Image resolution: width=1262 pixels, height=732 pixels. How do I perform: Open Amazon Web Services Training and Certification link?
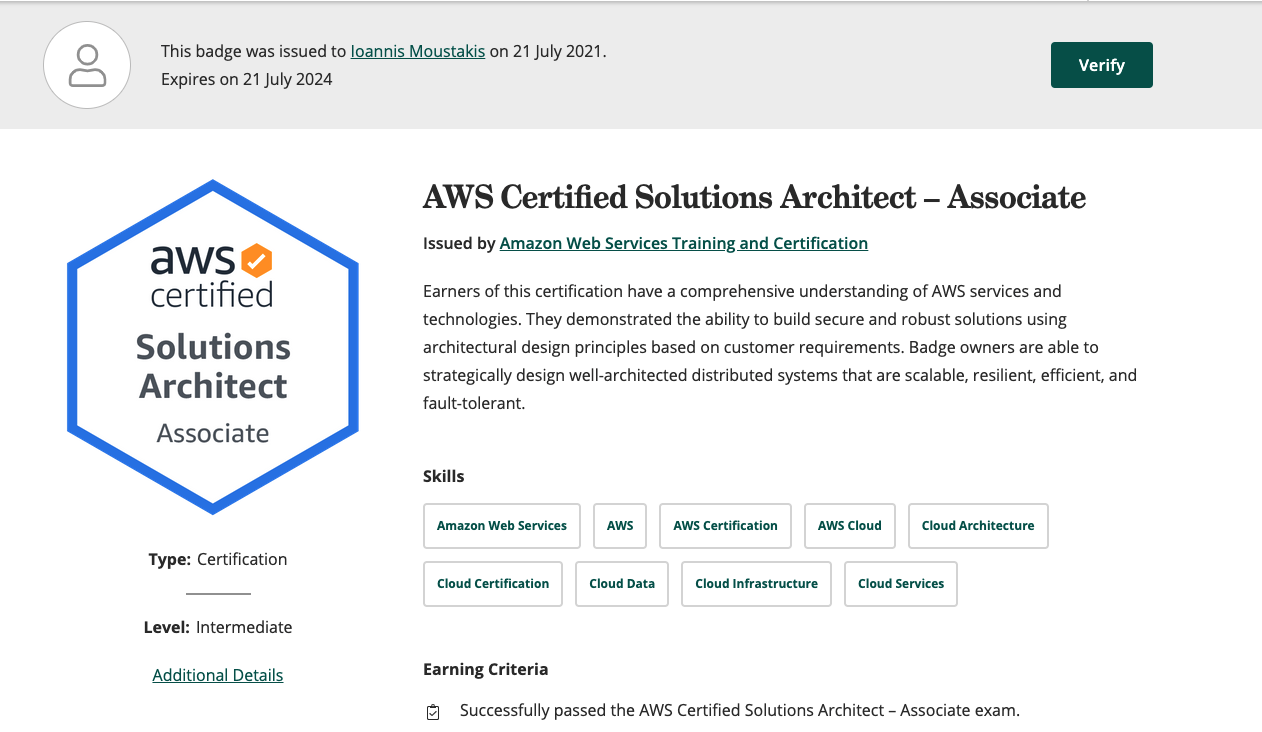684,243
